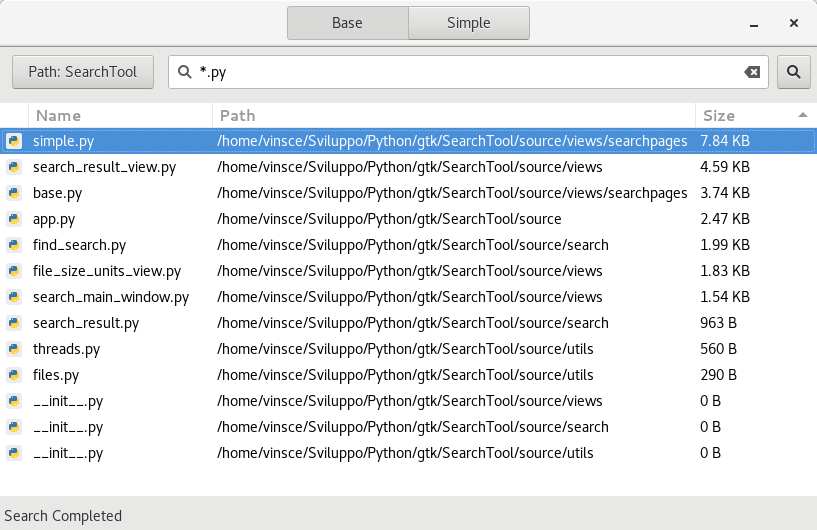
Task: Sort results by Size column header
Action: coord(756,115)
